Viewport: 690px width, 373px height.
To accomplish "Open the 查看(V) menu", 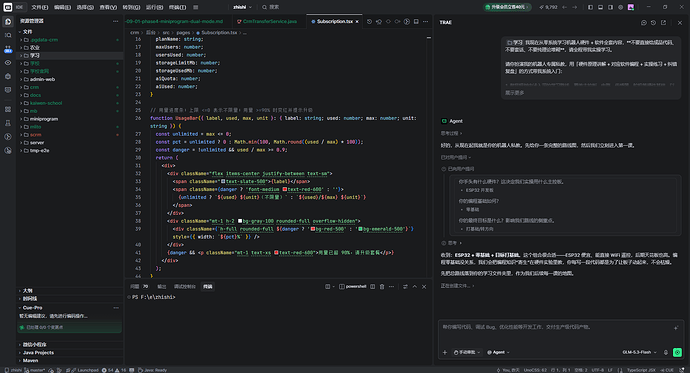I will pos(108,7).
